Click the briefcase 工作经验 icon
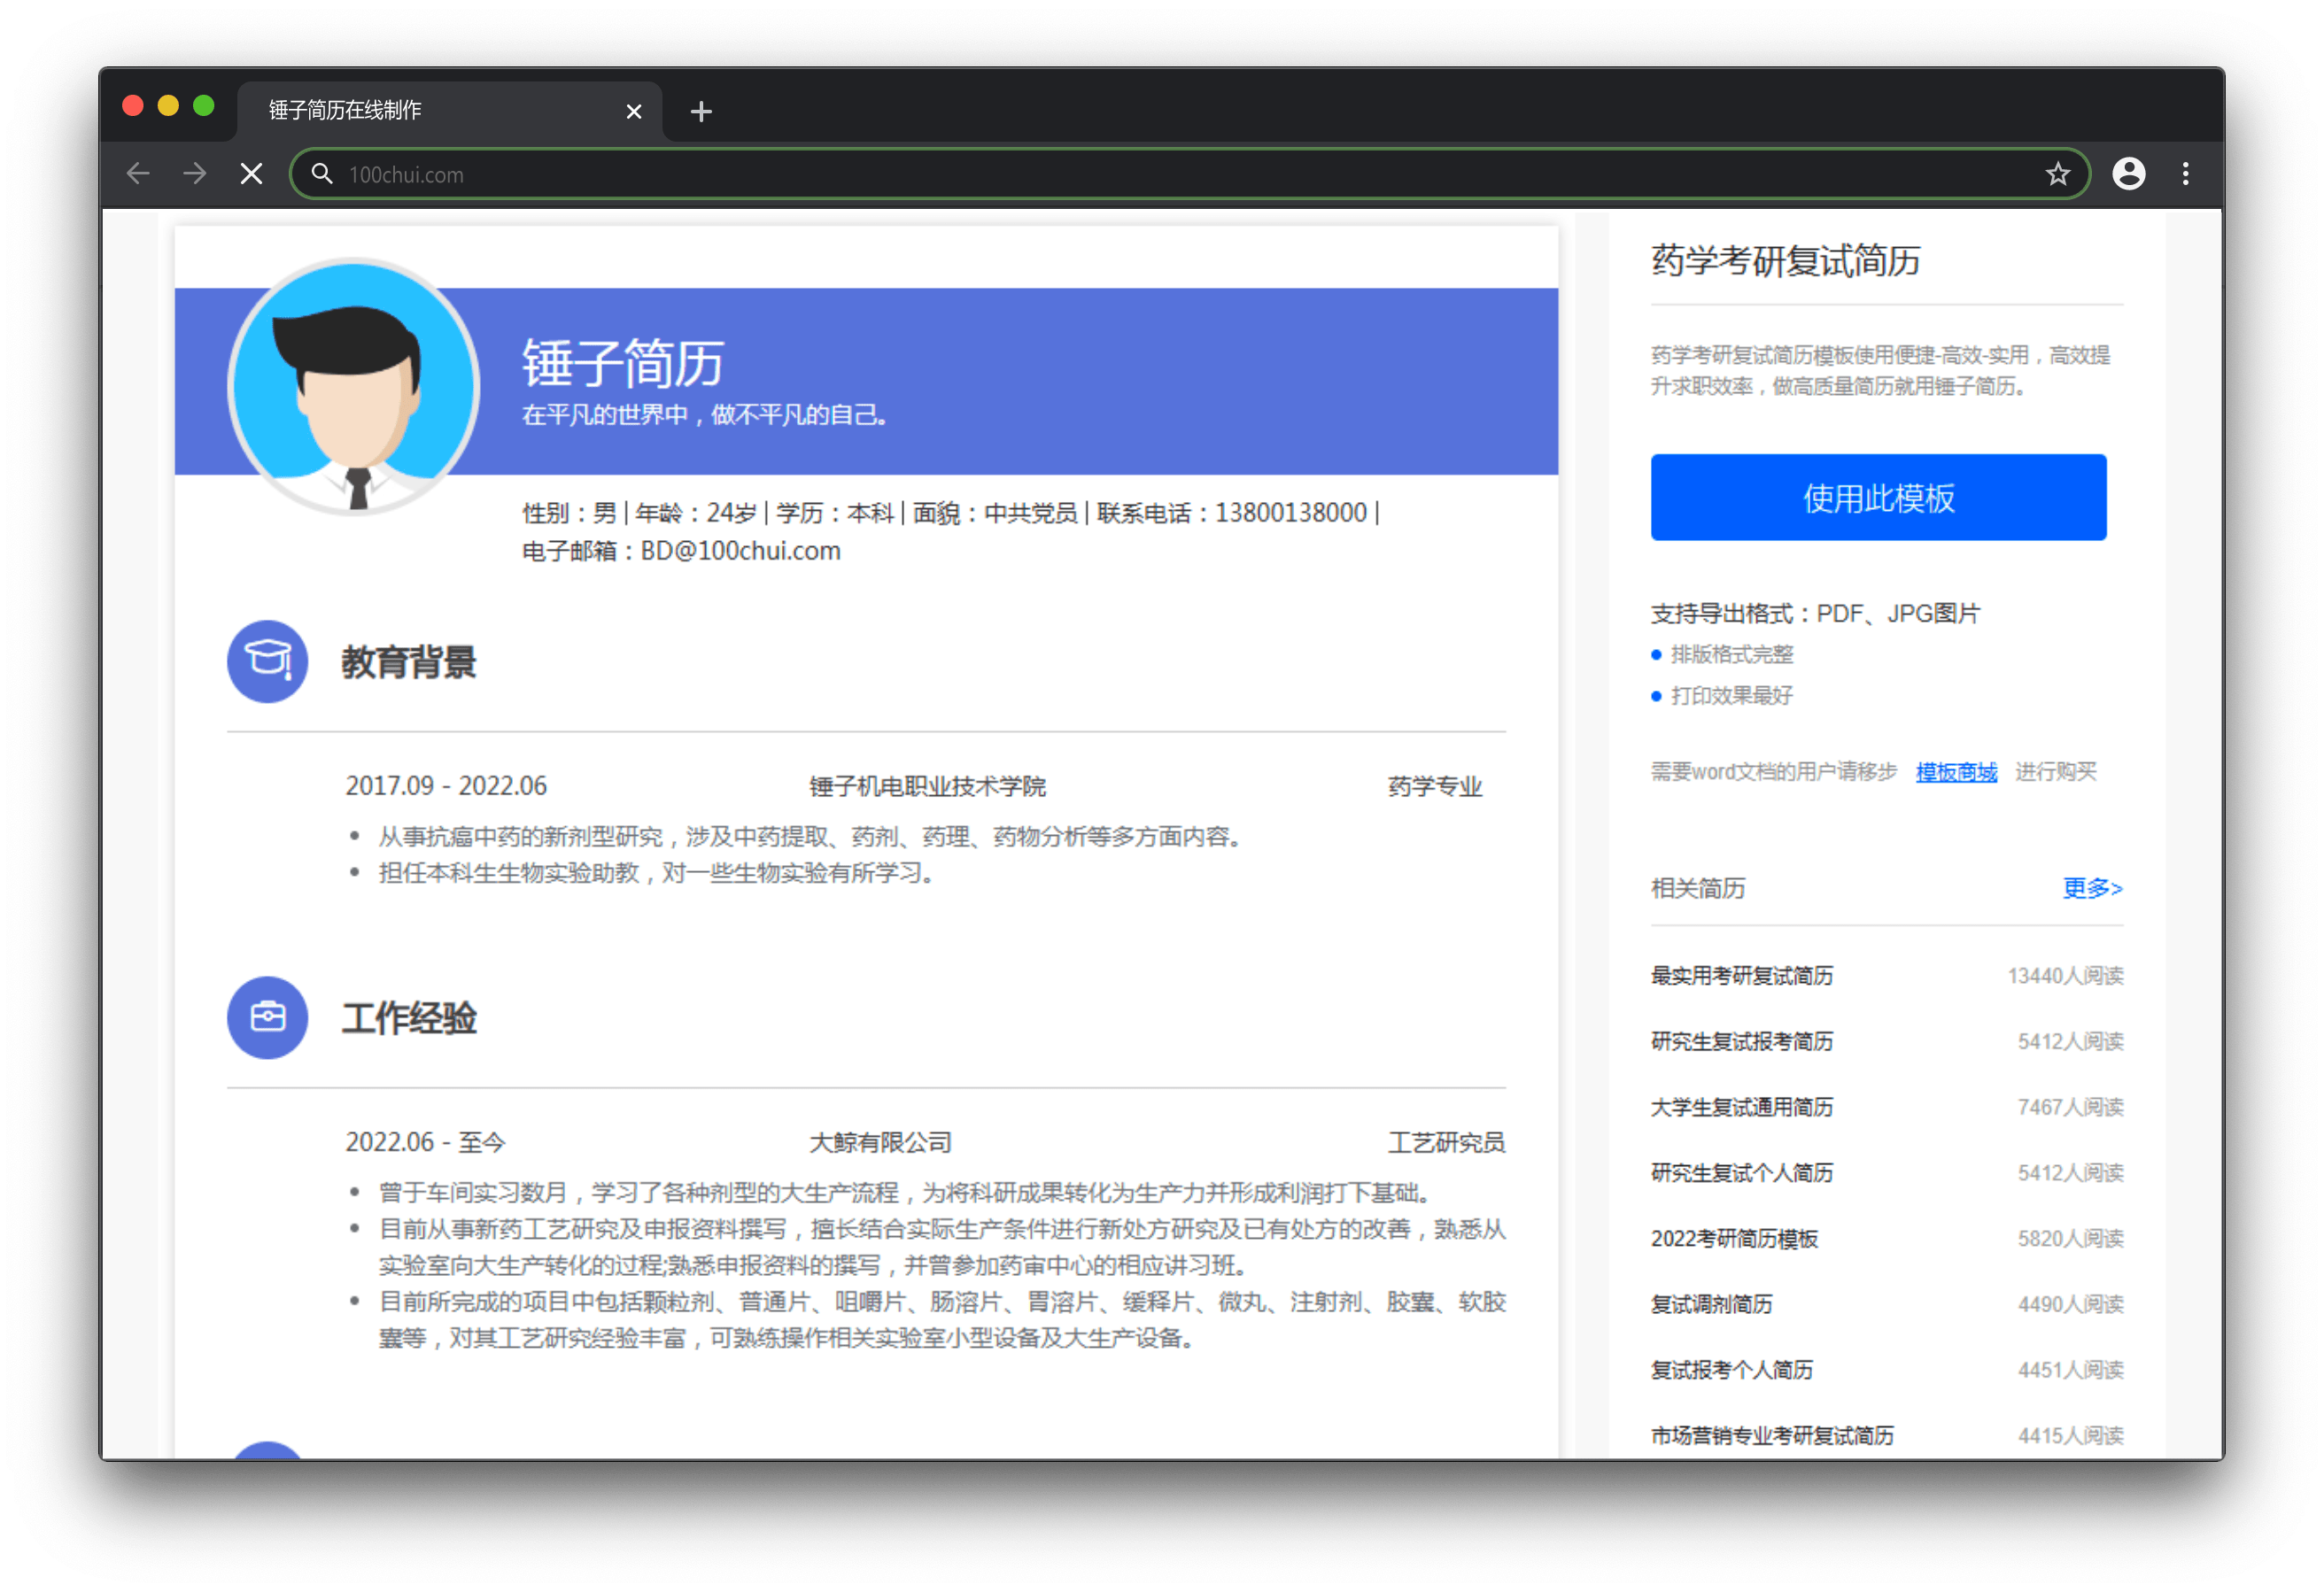The image size is (2324, 1592). point(267,1017)
